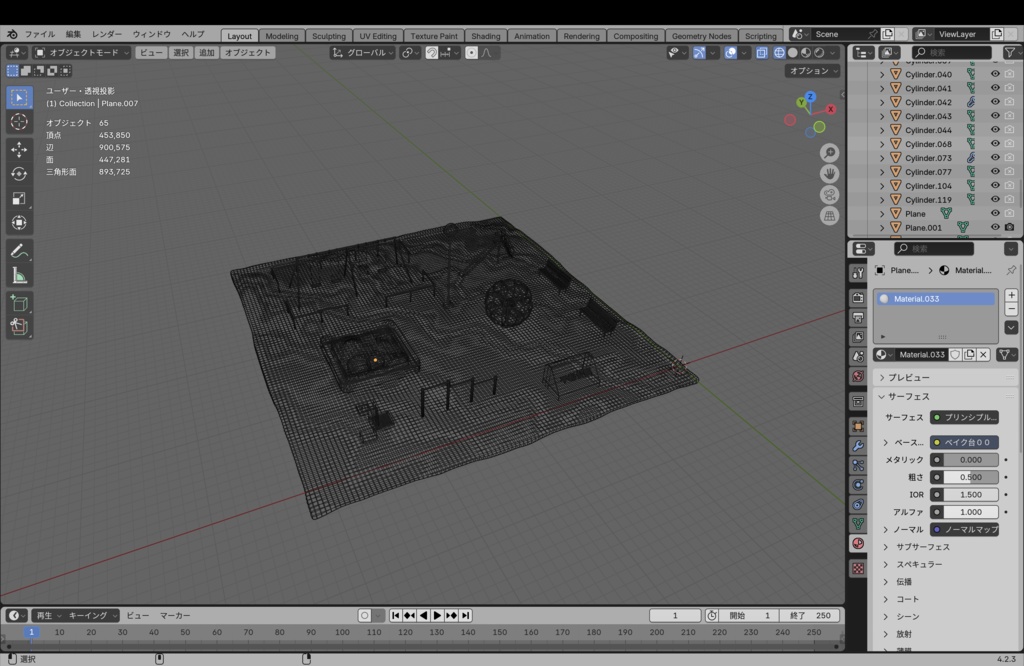
Task: Toggle camera view with the camera icon
Action: coord(829,195)
